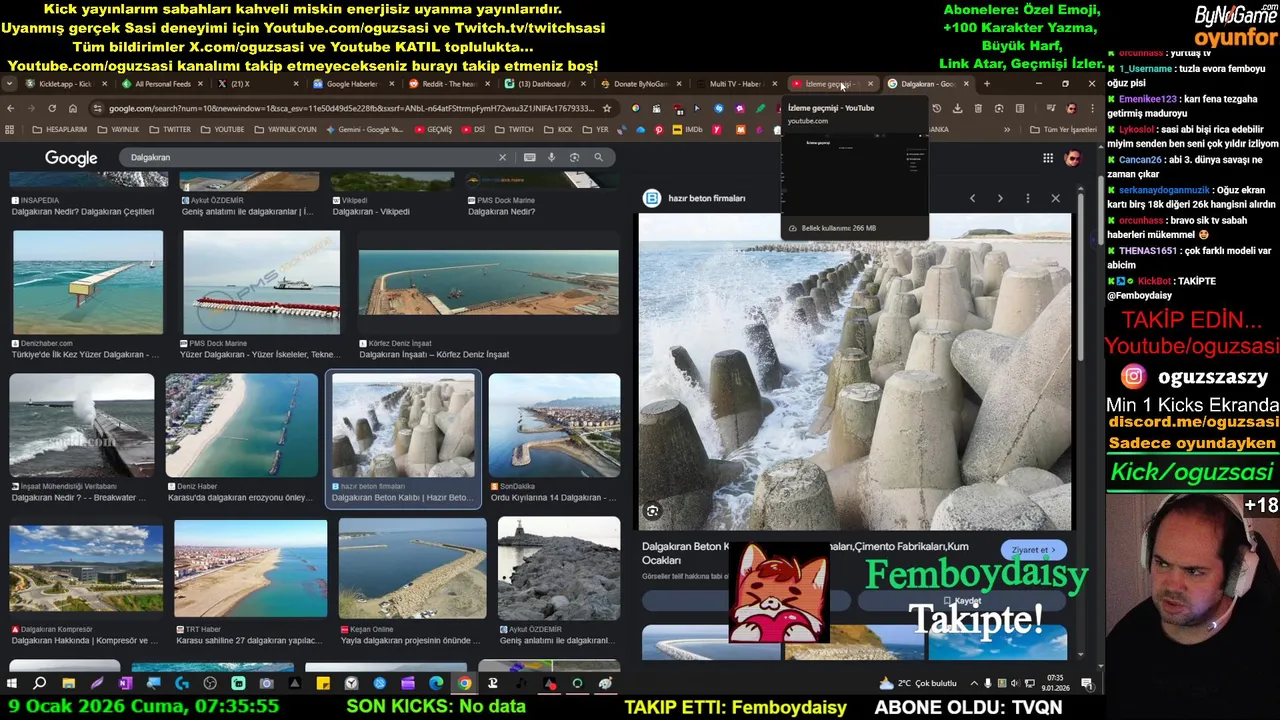Viewport: 1280px width, 720px height.
Task: Click the Kaydet save button
Action: 964,601
